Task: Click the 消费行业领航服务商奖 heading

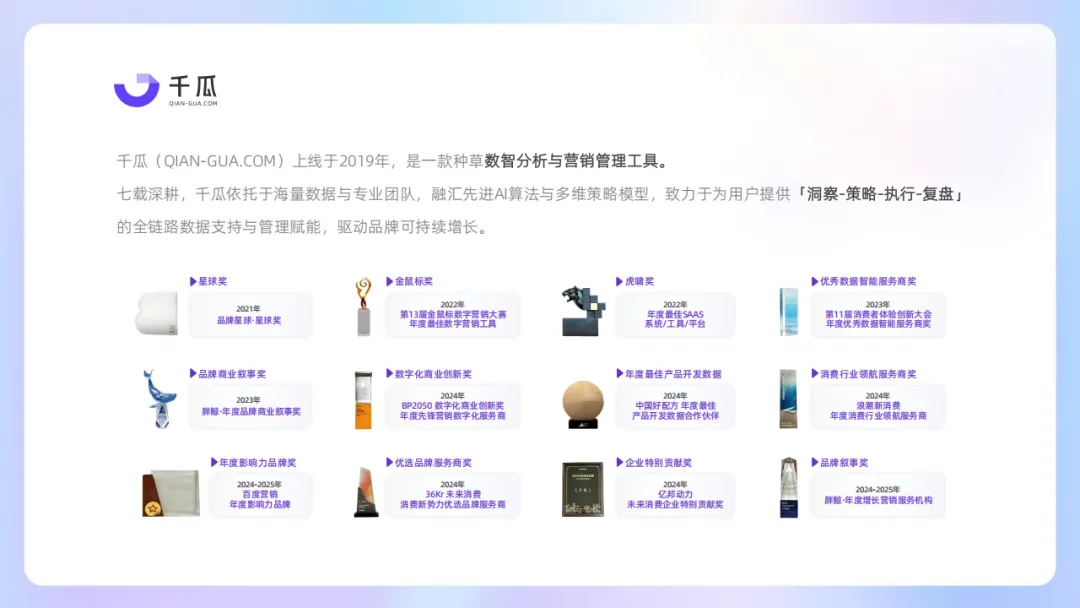Action: pyautogui.click(x=864, y=374)
